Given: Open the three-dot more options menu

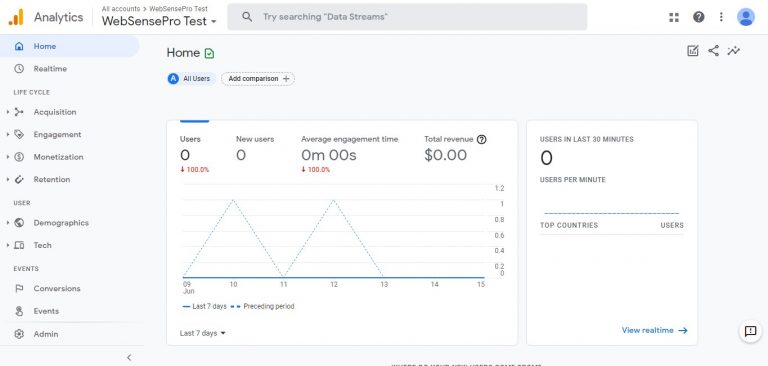Looking at the screenshot, I should (x=721, y=17).
